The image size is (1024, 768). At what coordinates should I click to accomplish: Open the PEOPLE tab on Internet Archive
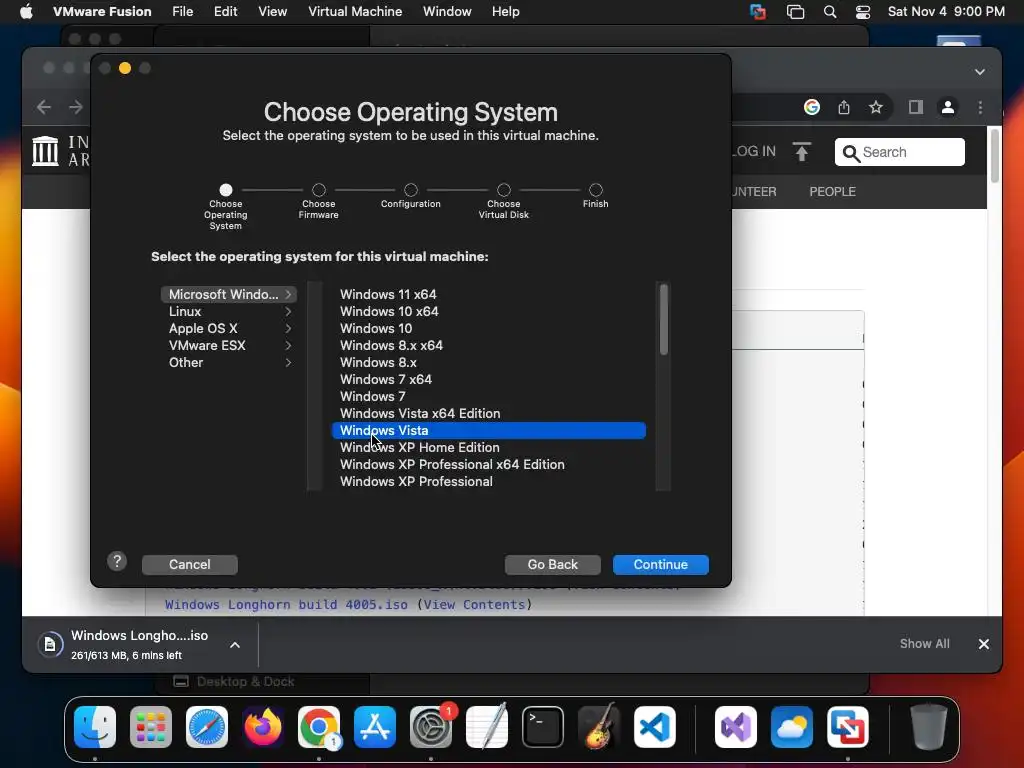[x=833, y=191]
